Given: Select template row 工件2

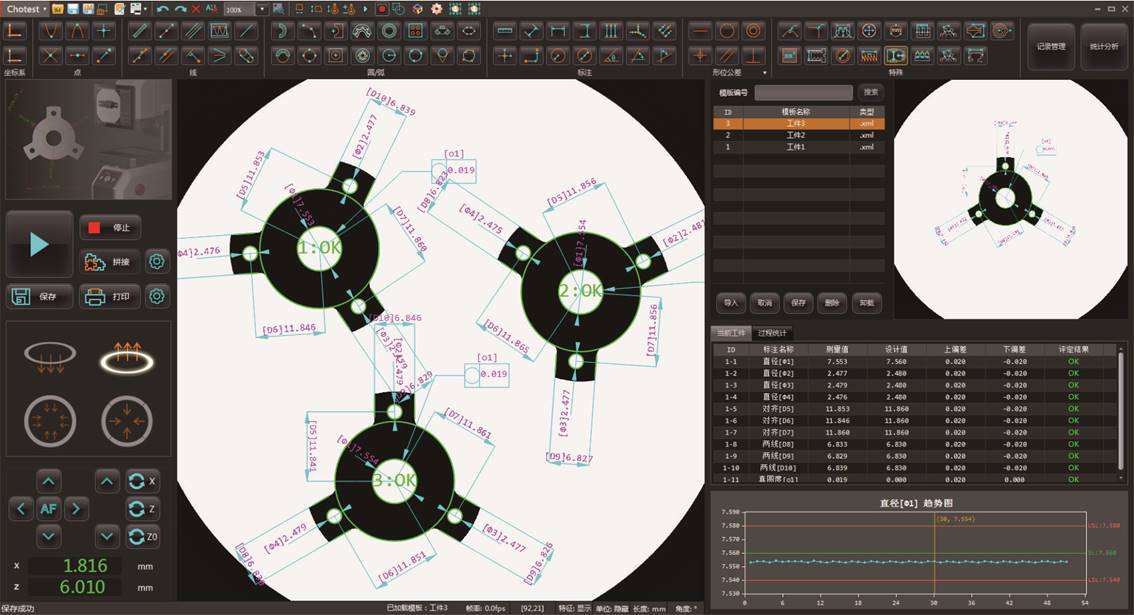Looking at the screenshot, I should [798, 135].
